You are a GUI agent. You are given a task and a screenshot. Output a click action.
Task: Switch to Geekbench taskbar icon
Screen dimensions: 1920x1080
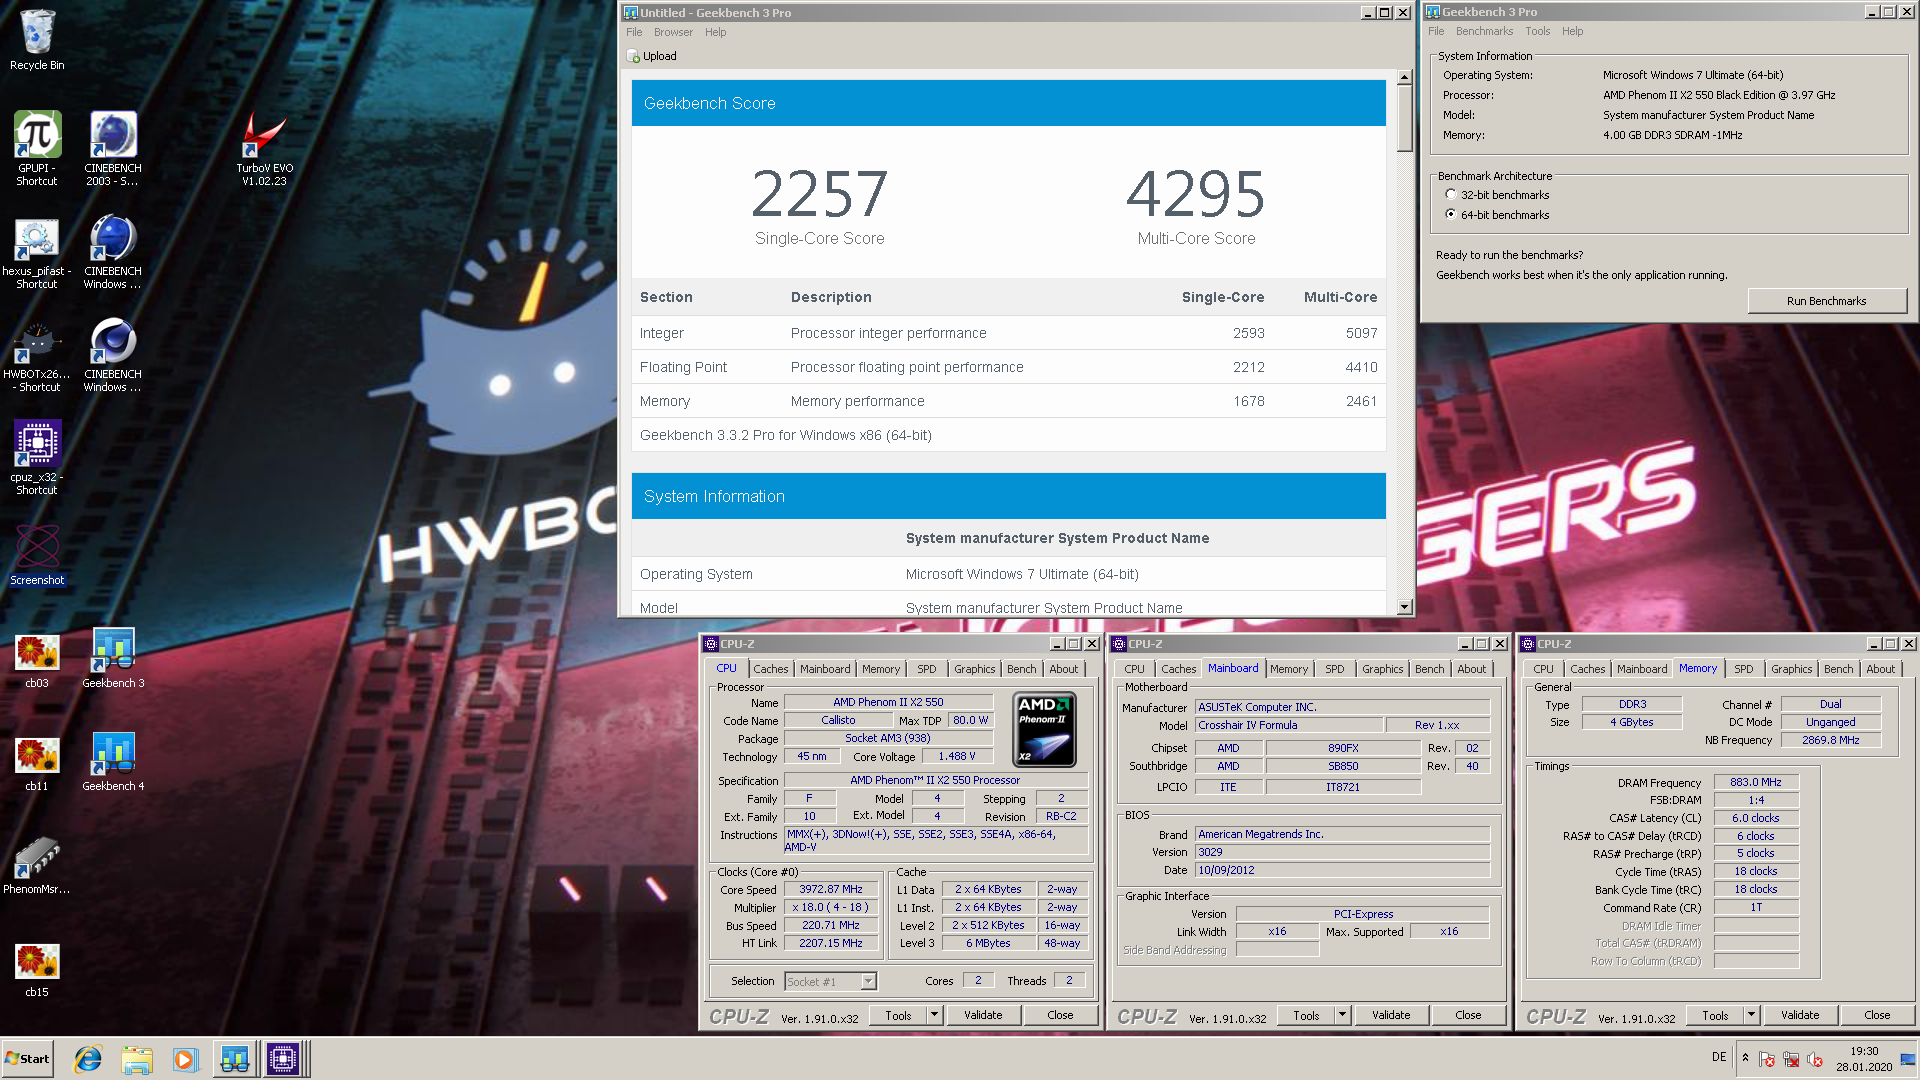(x=235, y=1059)
